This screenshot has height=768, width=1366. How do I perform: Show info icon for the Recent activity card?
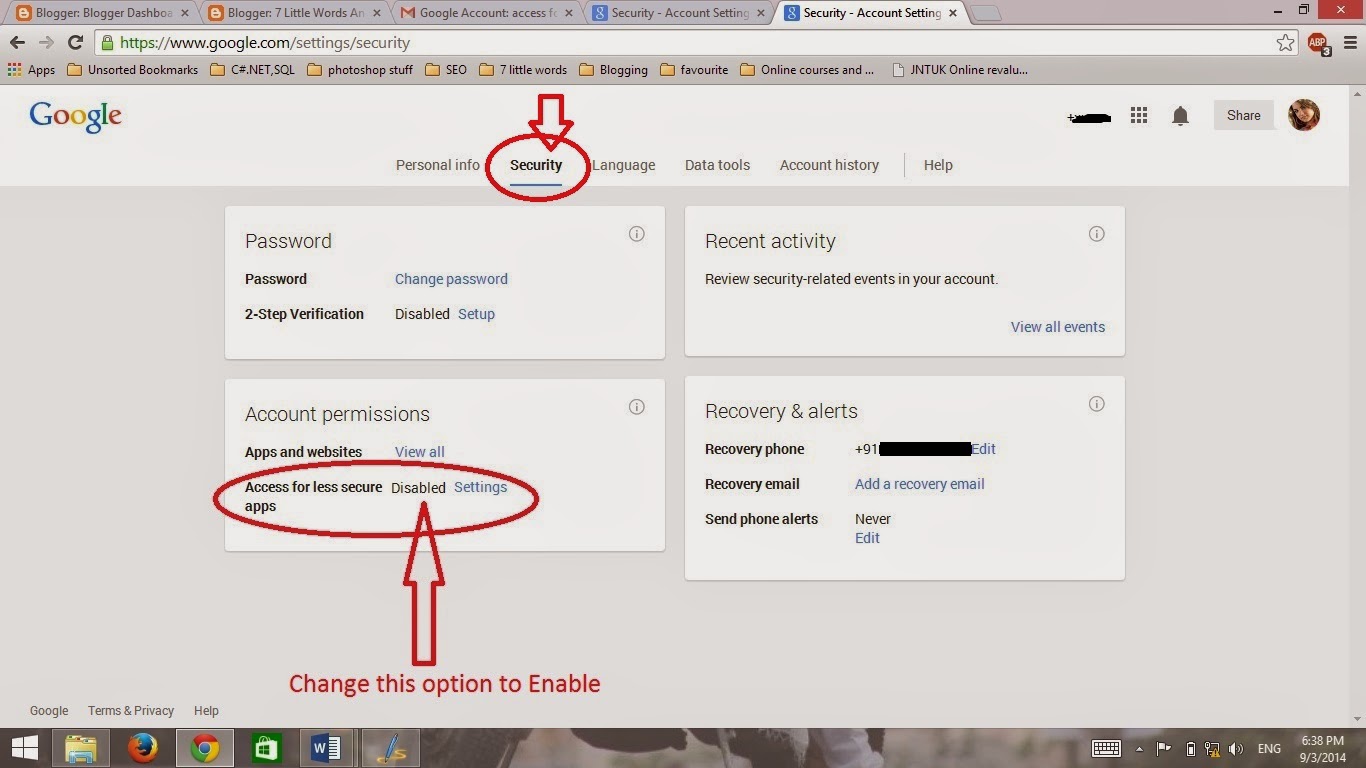click(1097, 234)
